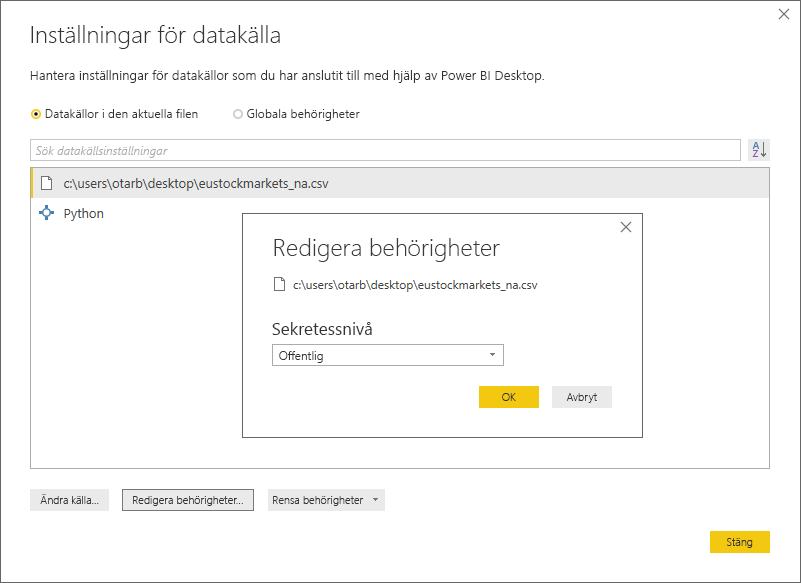Confirm with the OK button
Image resolution: width=801 pixels, height=583 pixels.
click(509, 397)
